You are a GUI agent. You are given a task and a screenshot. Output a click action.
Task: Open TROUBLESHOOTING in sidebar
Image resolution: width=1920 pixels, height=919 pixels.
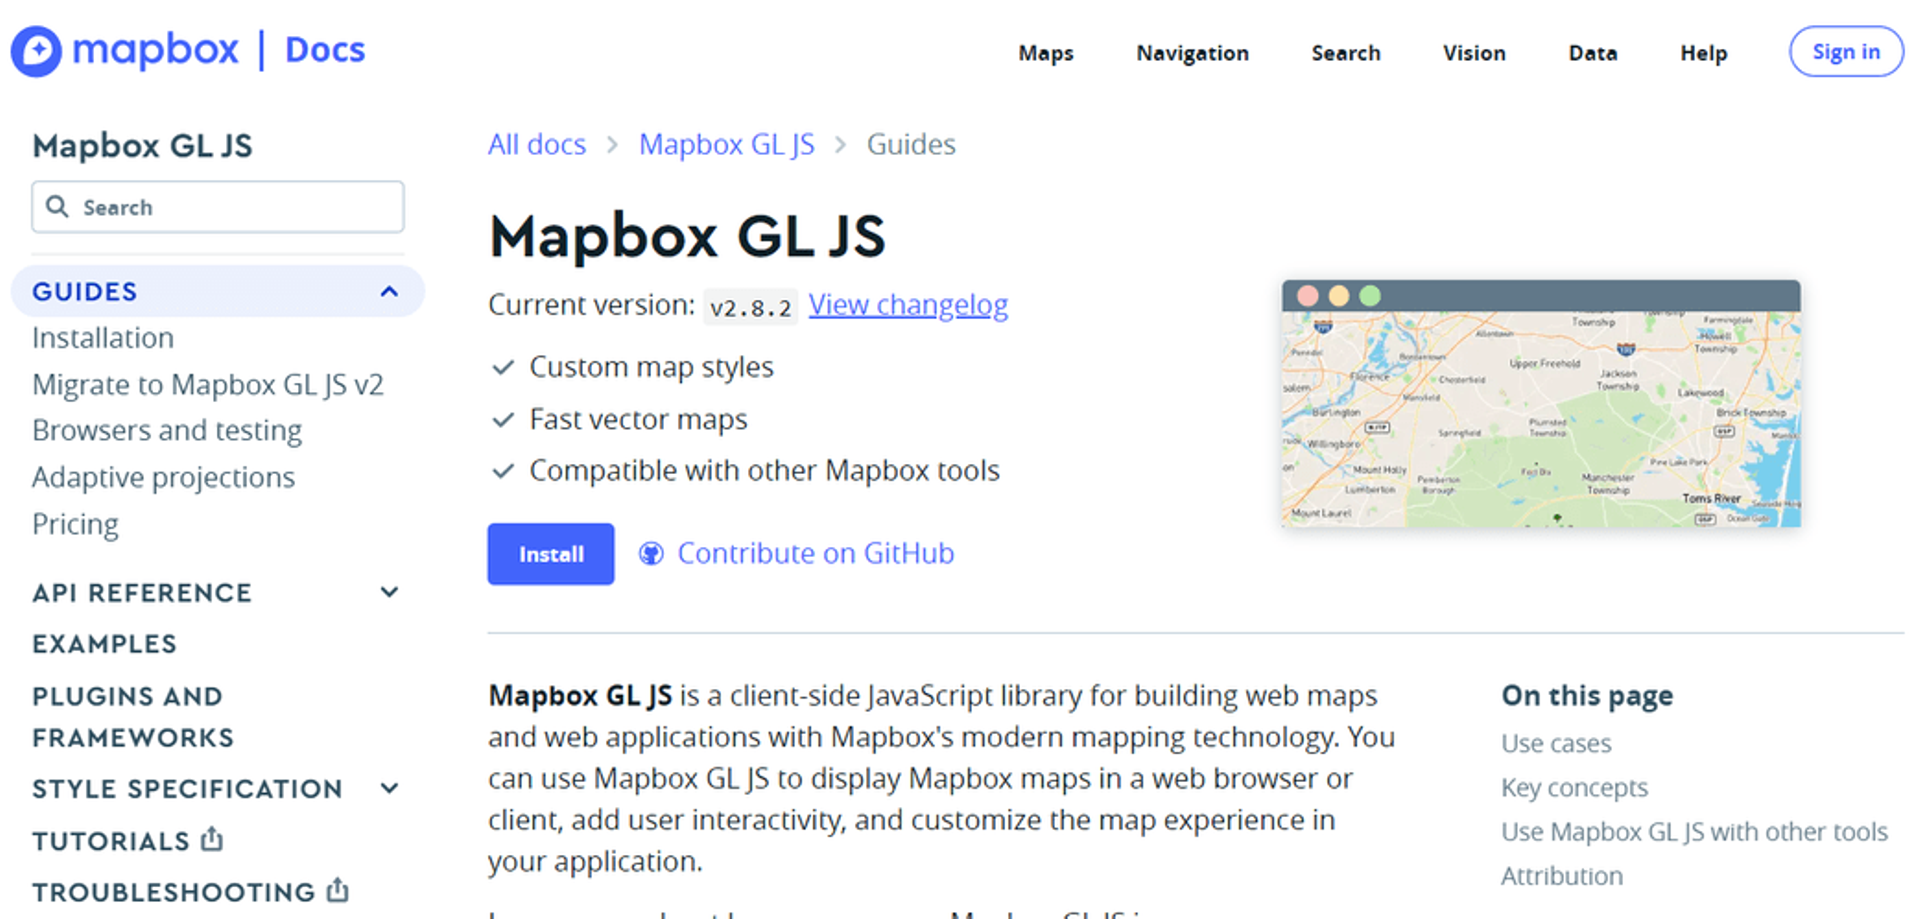(x=174, y=891)
